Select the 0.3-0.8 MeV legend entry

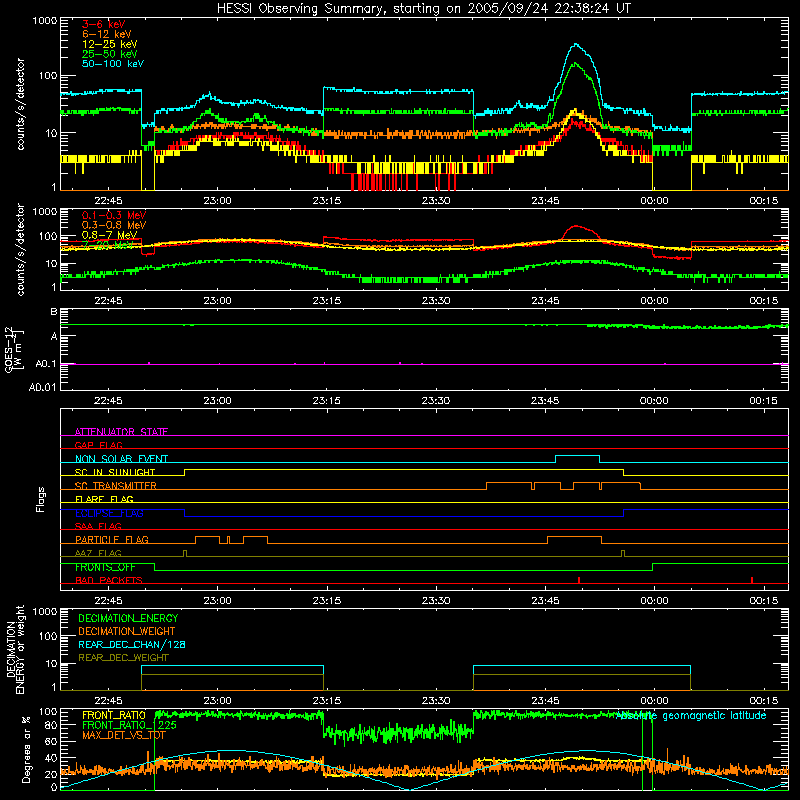(x=114, y=225)
